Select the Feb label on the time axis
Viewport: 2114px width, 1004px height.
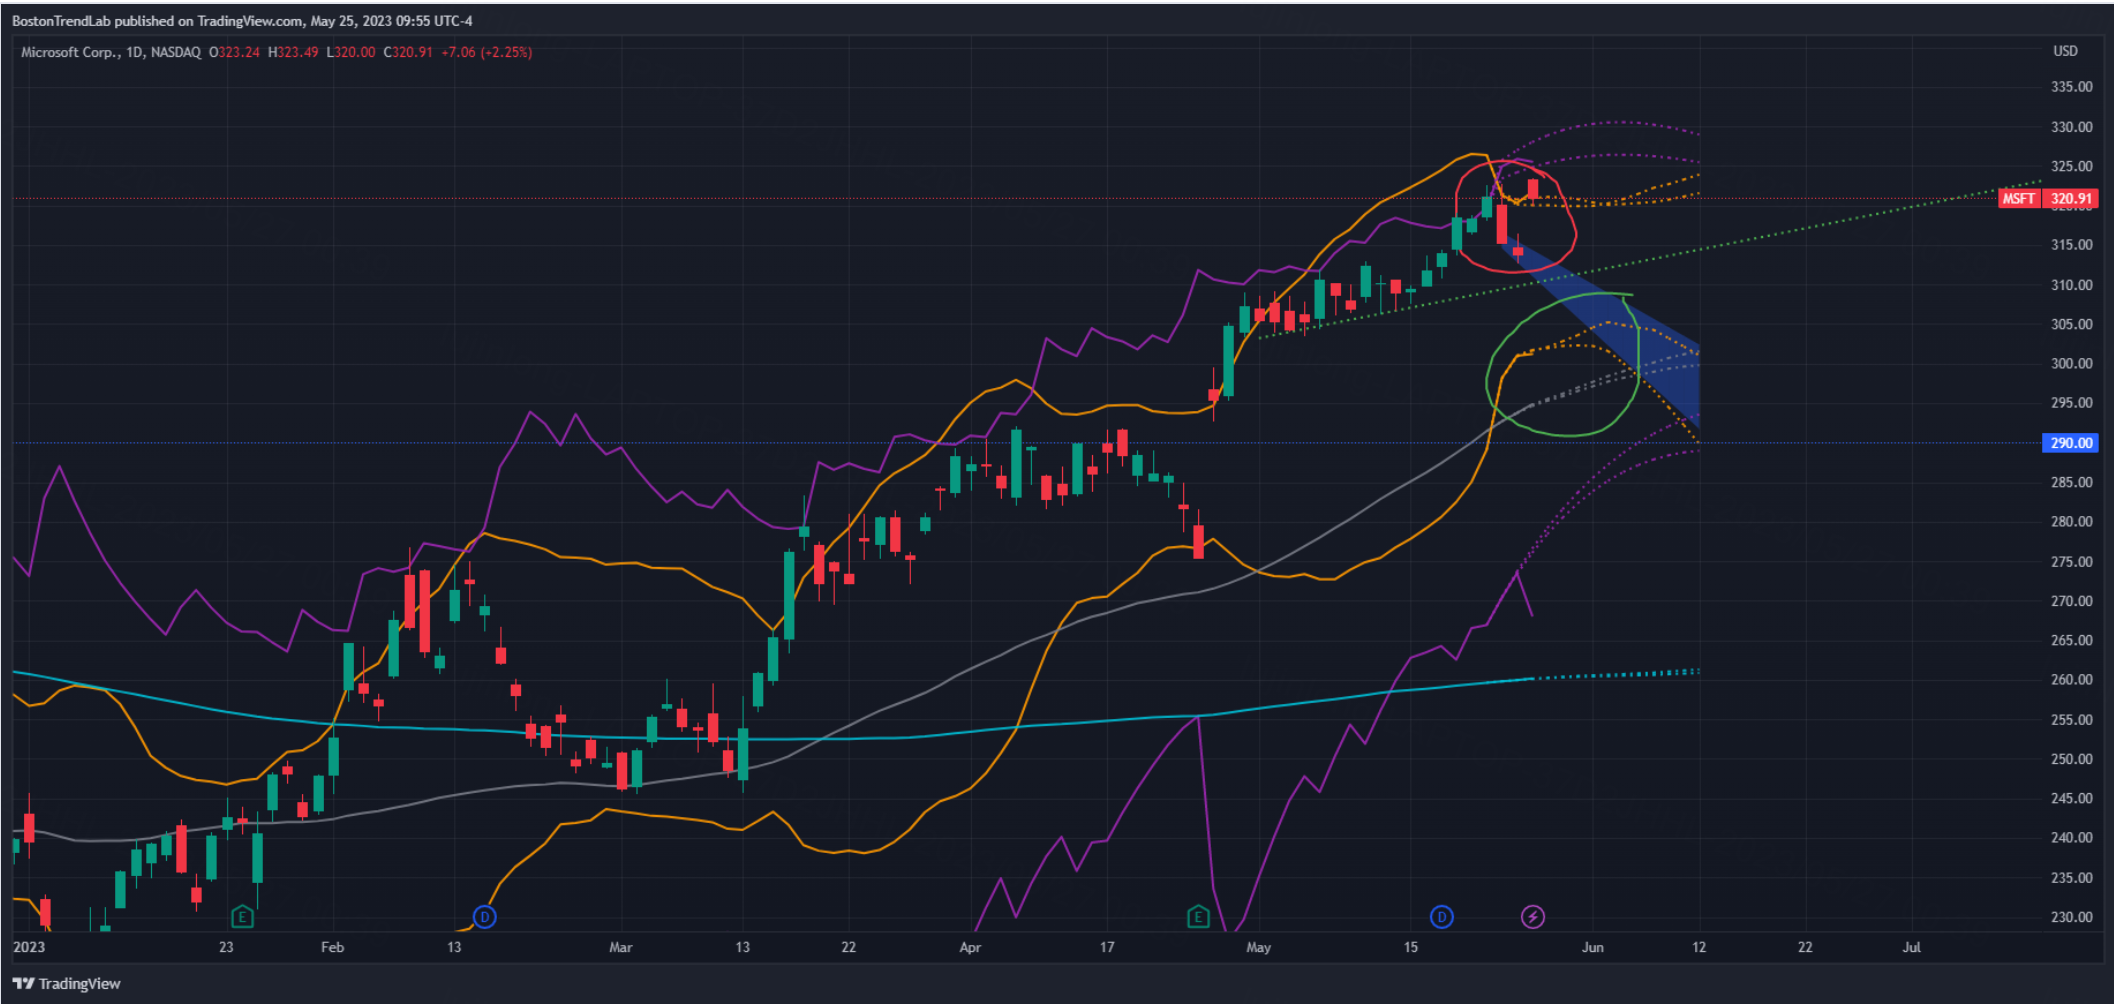(x=332, y=947)
